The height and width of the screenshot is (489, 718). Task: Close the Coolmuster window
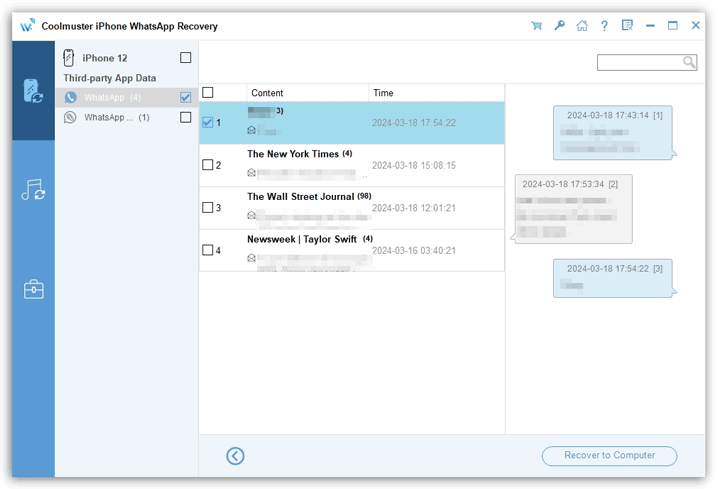[x=695, y=26]
